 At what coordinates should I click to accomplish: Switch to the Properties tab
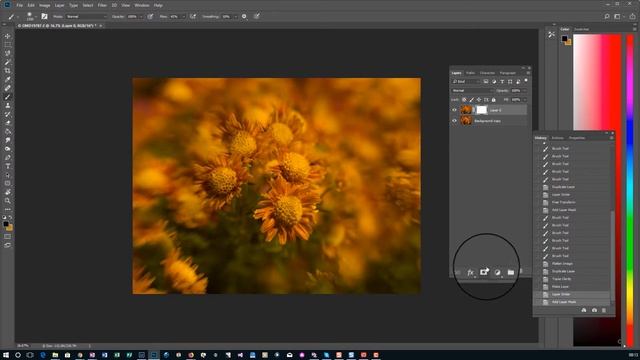click(x=577, y=138)
